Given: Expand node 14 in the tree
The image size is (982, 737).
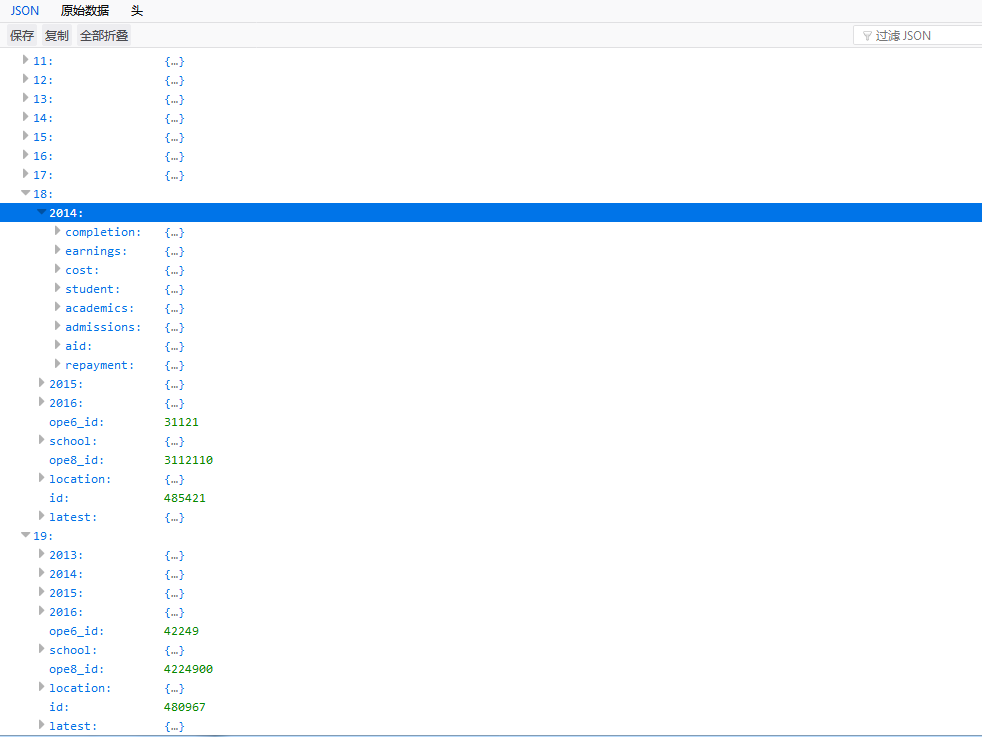Looking at the screenshot, I should (x=25, y=116).
